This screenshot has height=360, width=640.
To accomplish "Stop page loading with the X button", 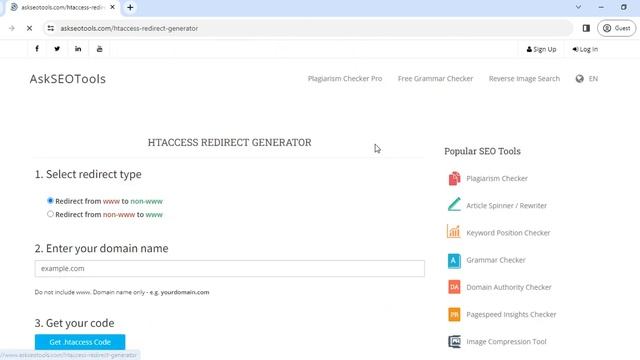I will tap(29, 28).
